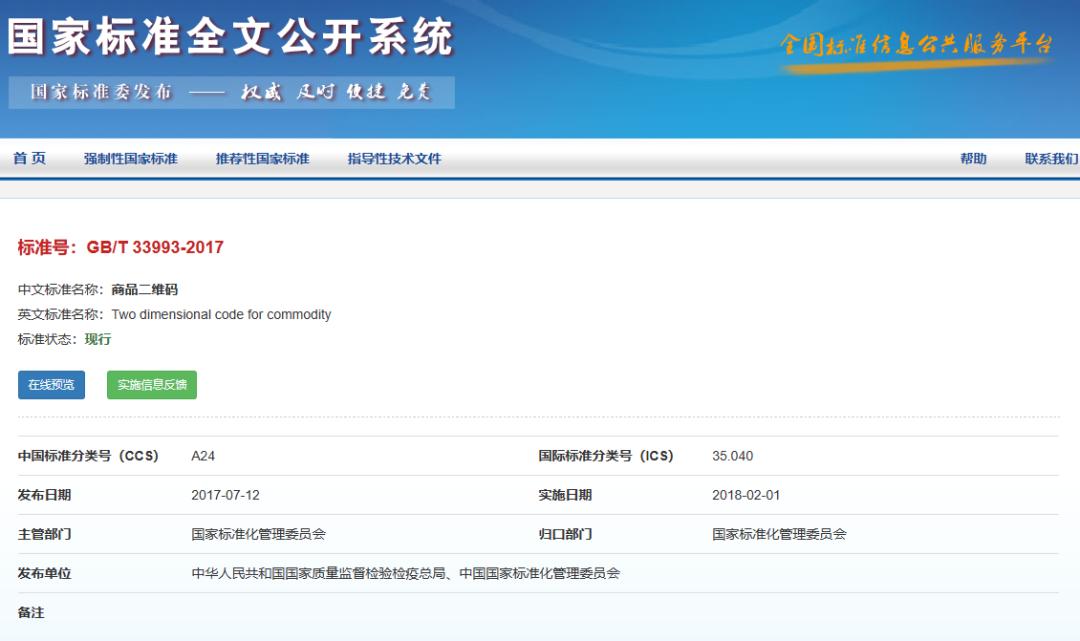Click the green 实施信息反馈 feedback button

tap(150, 384)
